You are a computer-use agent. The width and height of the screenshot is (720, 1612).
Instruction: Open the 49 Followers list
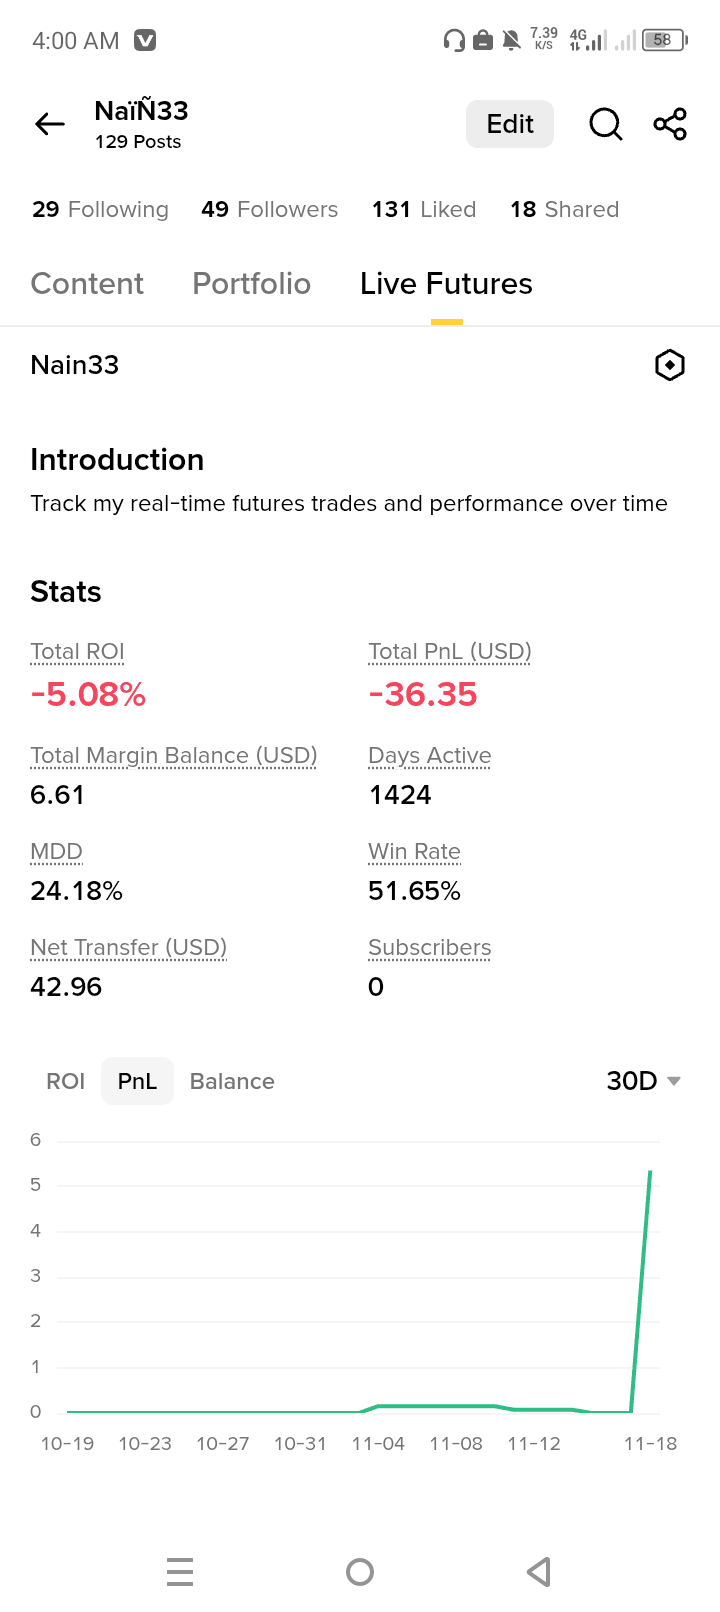(270, 209)
